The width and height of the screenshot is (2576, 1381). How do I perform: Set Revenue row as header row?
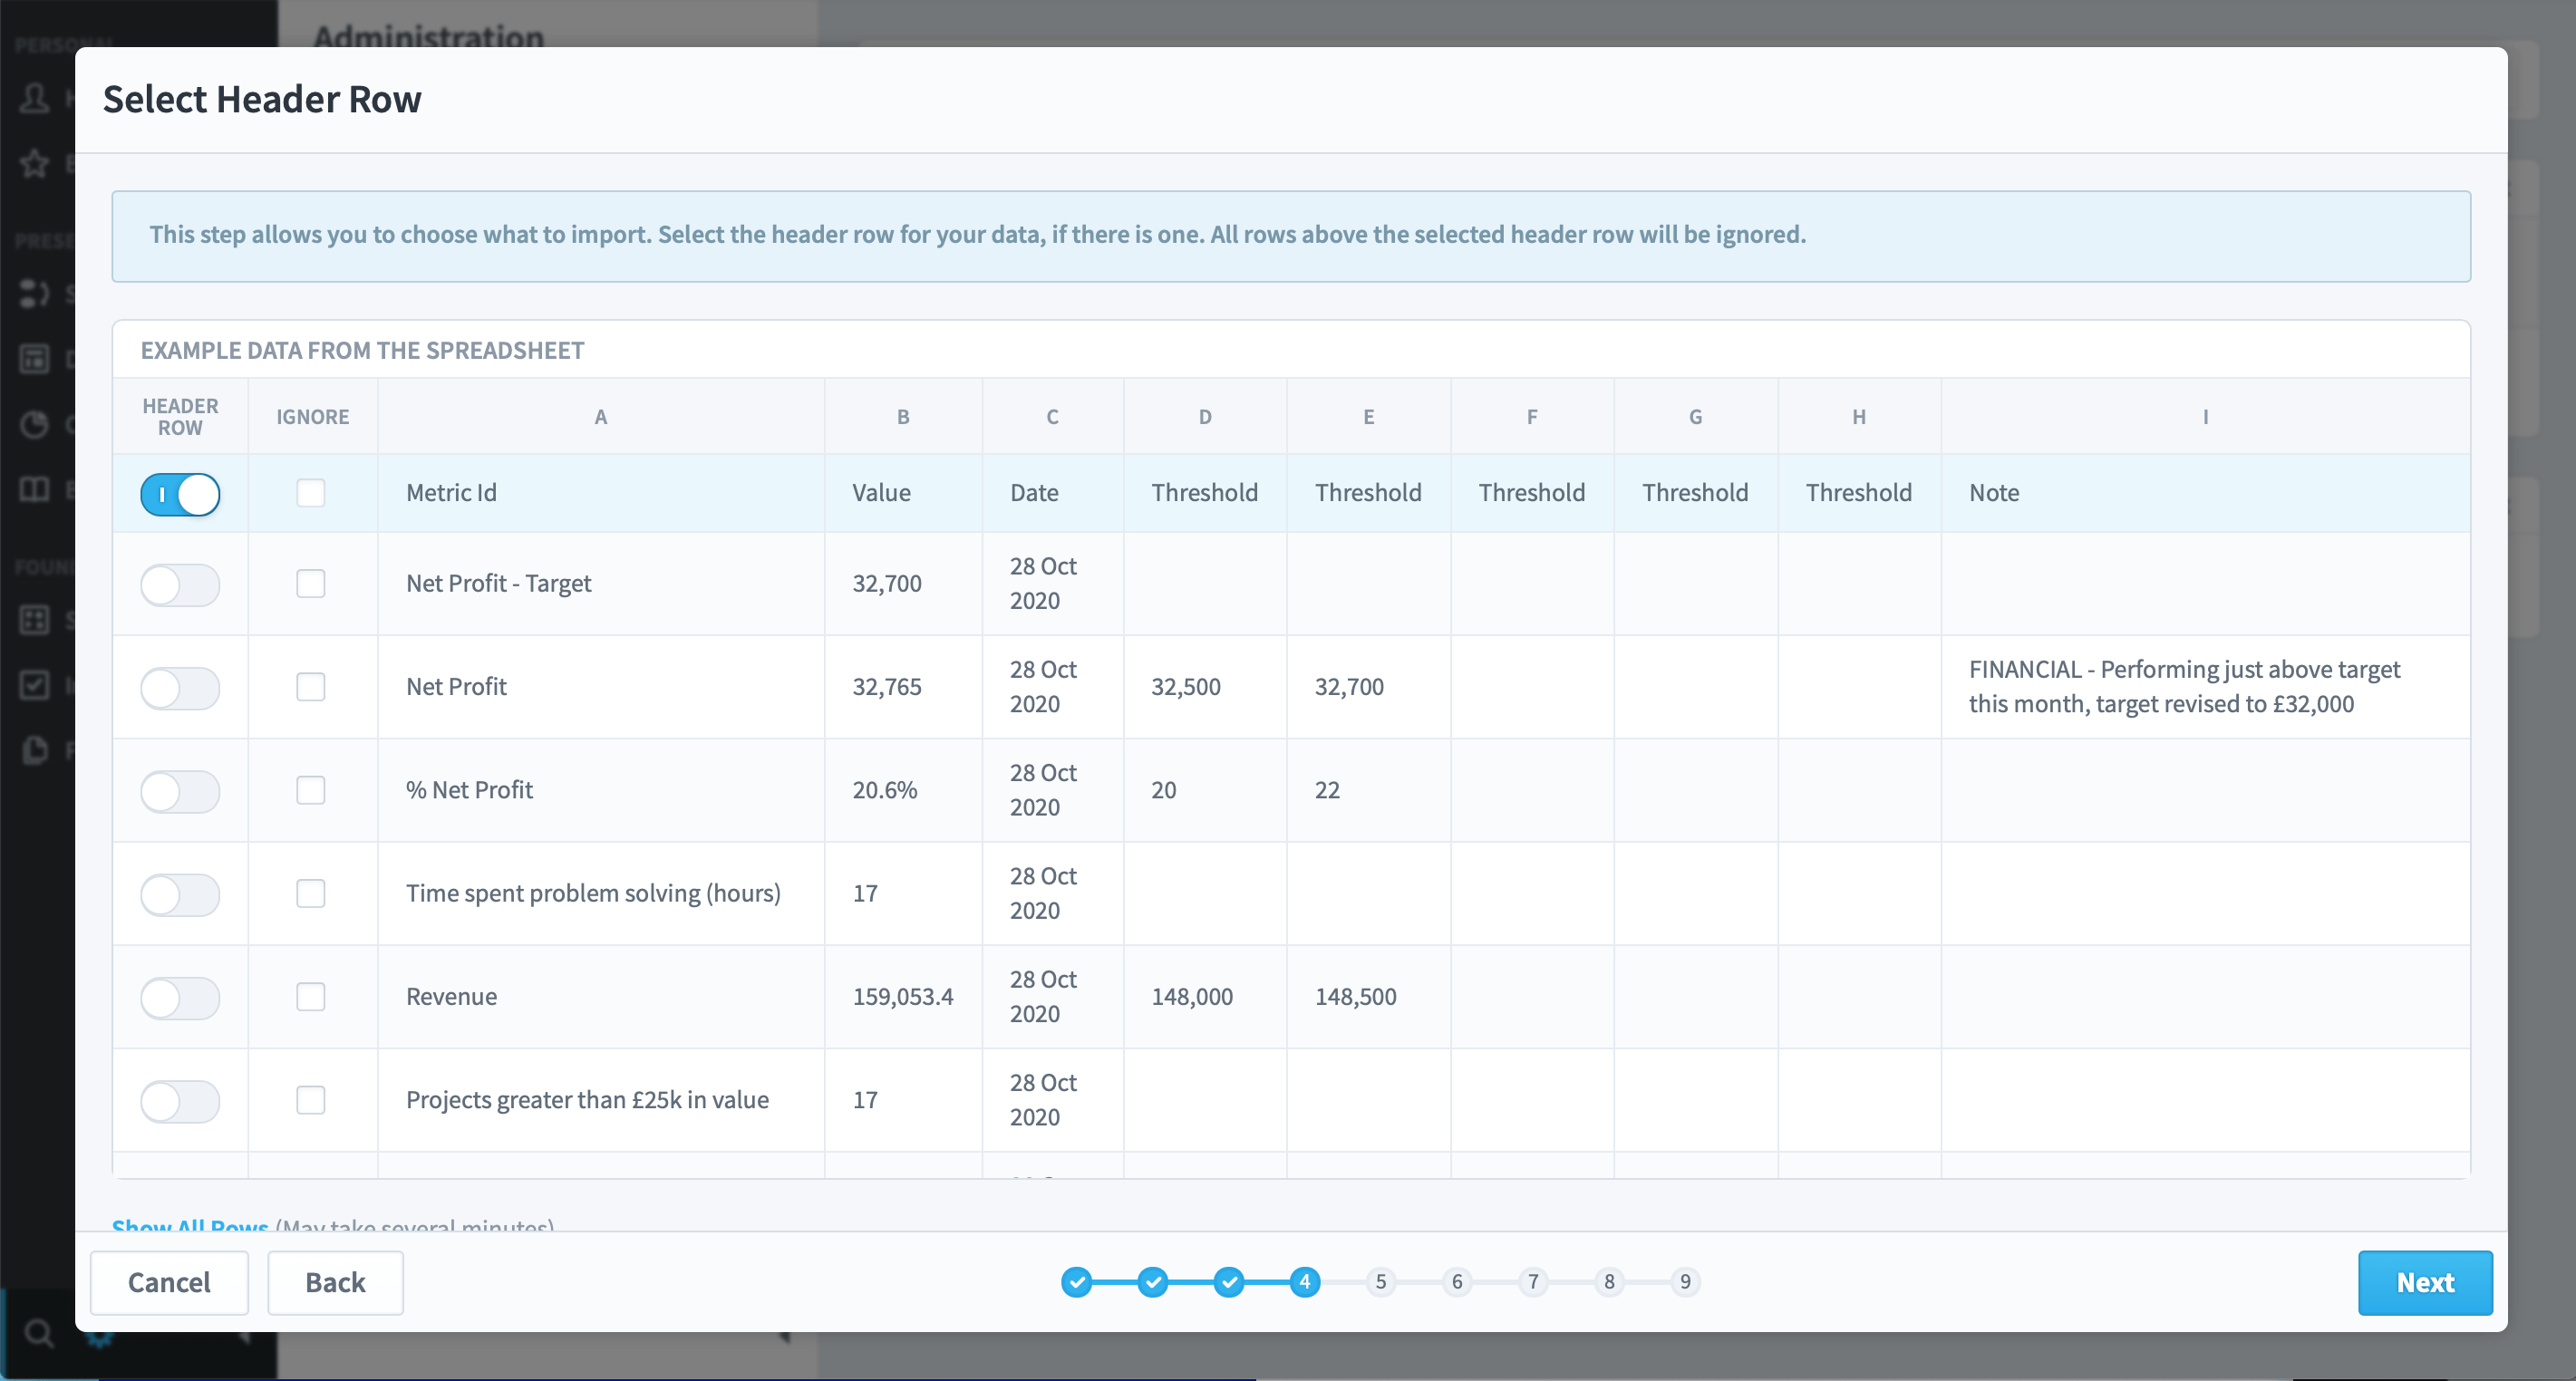point(180,997)
